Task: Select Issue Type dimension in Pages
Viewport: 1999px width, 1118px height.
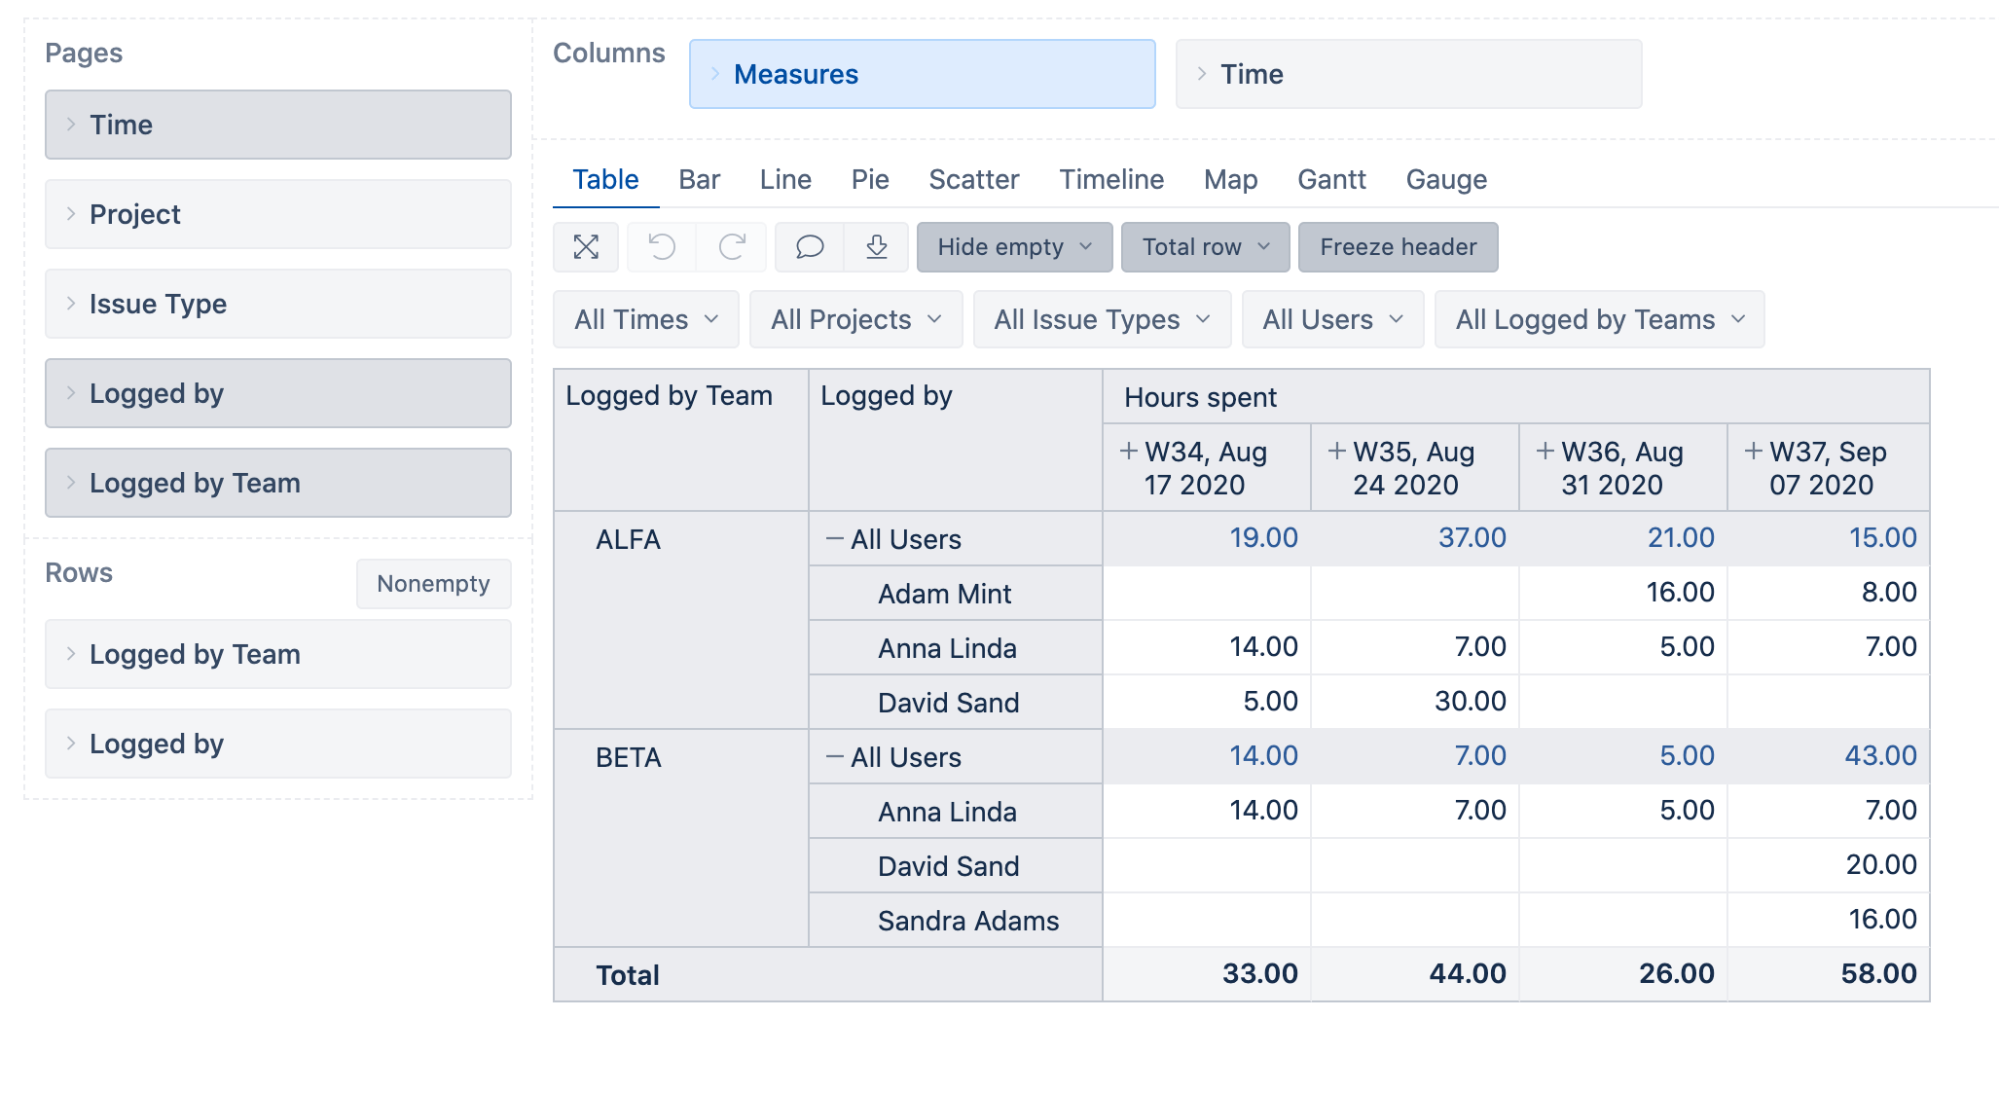Action: click(278, 304)
